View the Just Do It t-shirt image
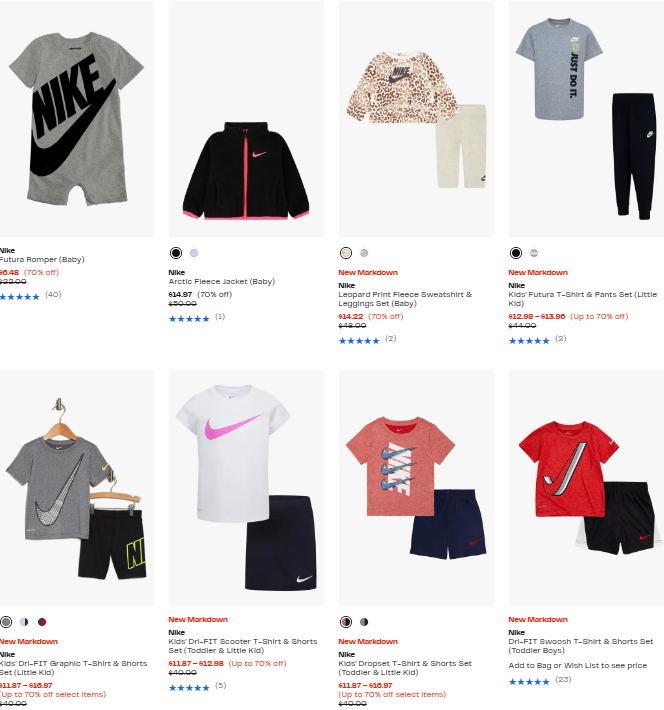 tap(586, 119)
